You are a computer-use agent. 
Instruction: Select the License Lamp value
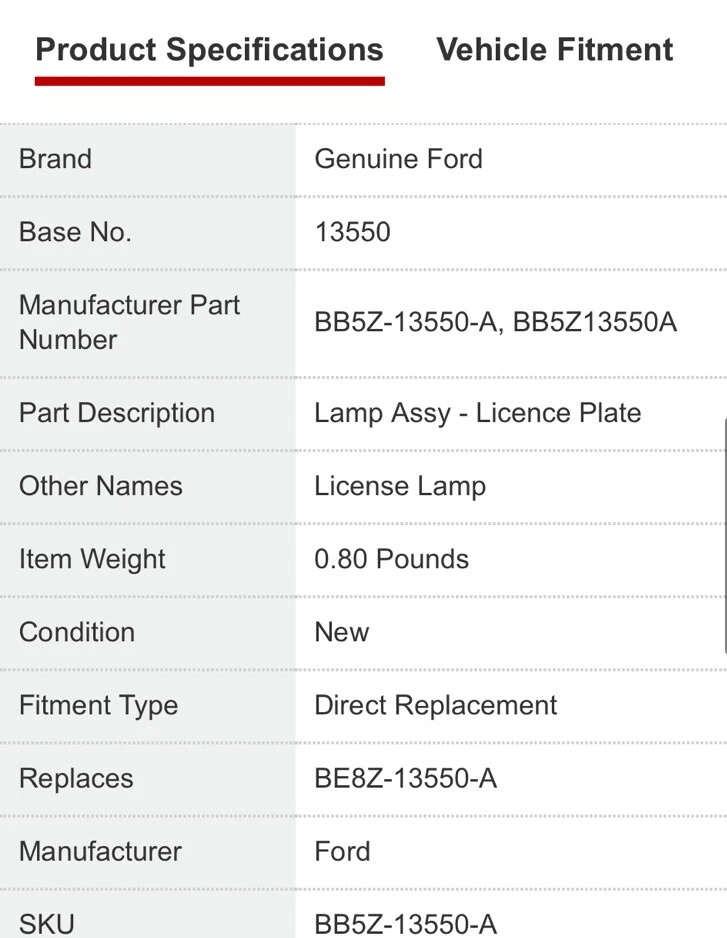[400, 485]
